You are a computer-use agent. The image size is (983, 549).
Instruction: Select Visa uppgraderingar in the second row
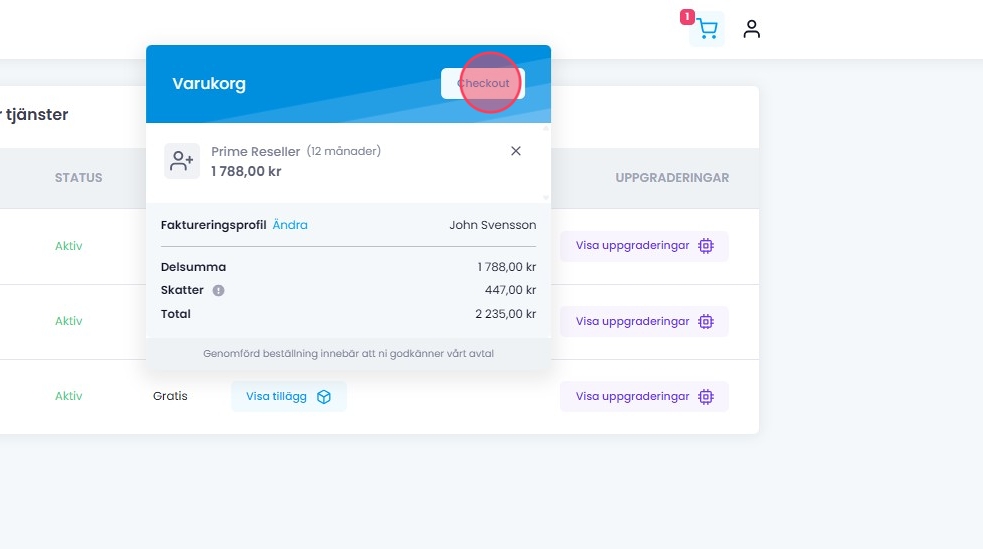[633, 322]
